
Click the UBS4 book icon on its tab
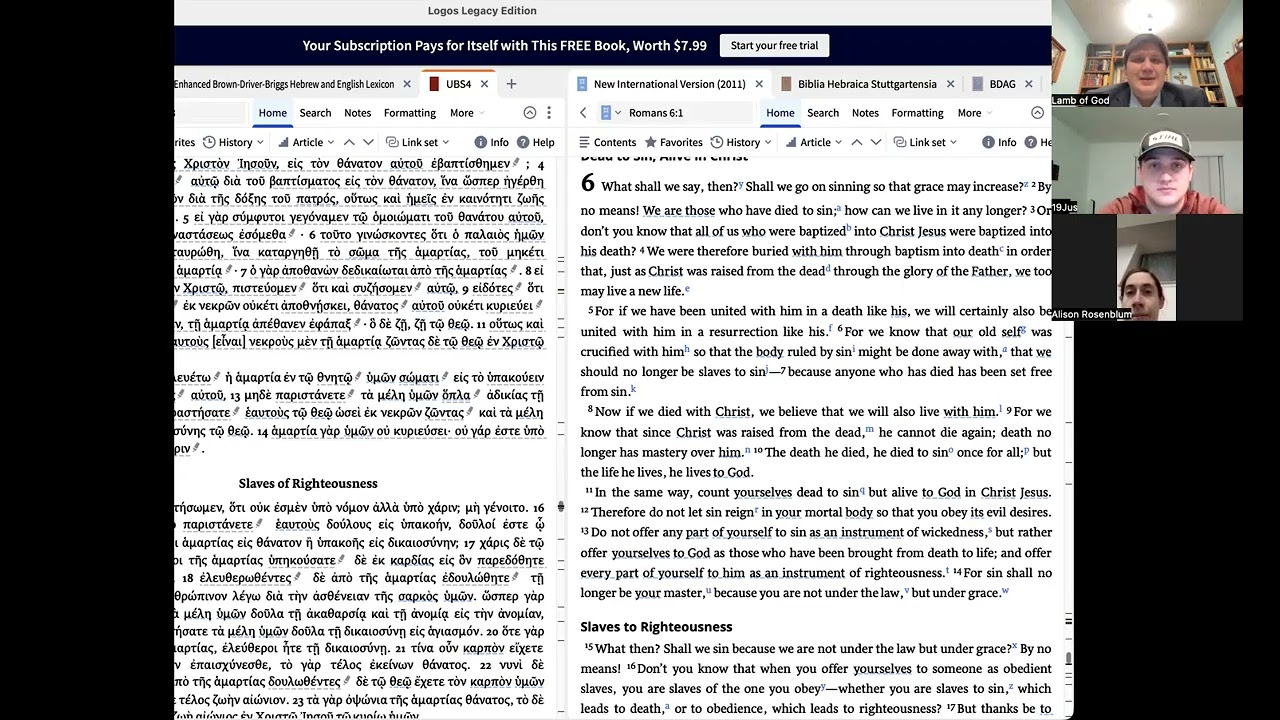pos(434,84)
